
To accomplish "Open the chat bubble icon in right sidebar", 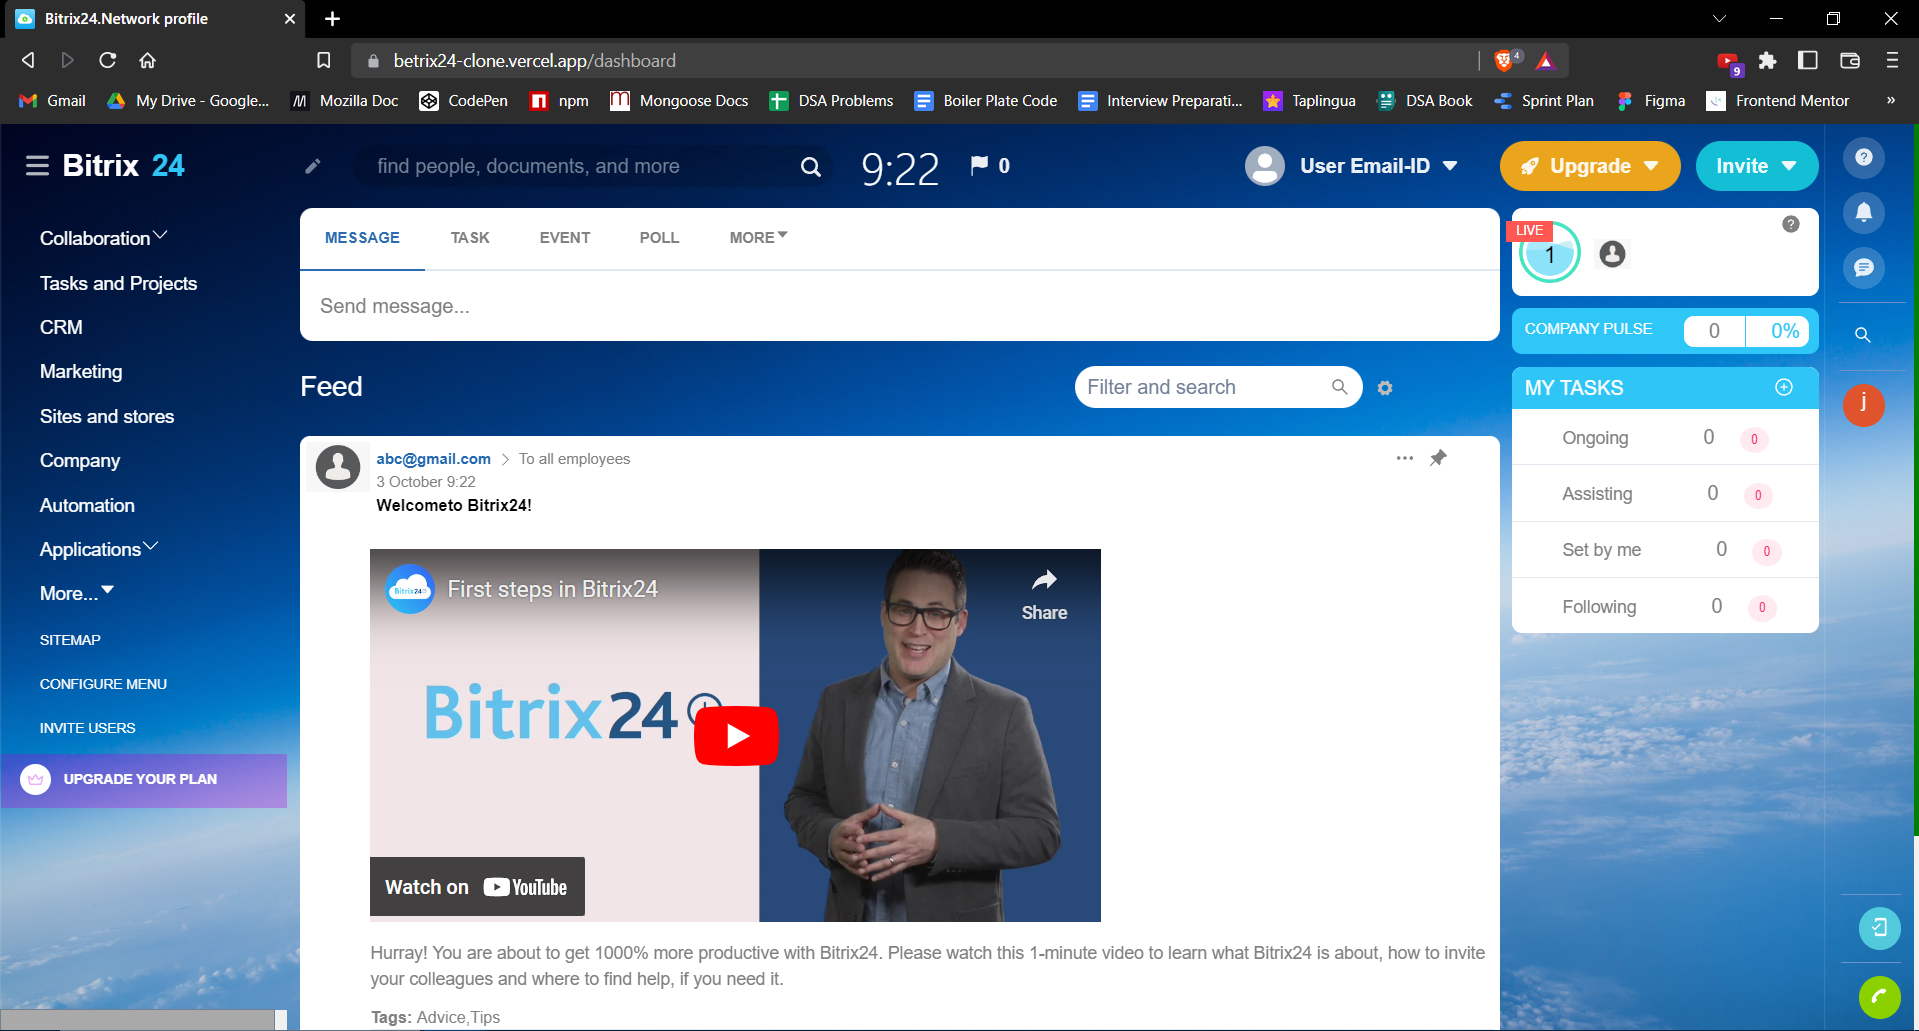I will (x=1864, y=267).
